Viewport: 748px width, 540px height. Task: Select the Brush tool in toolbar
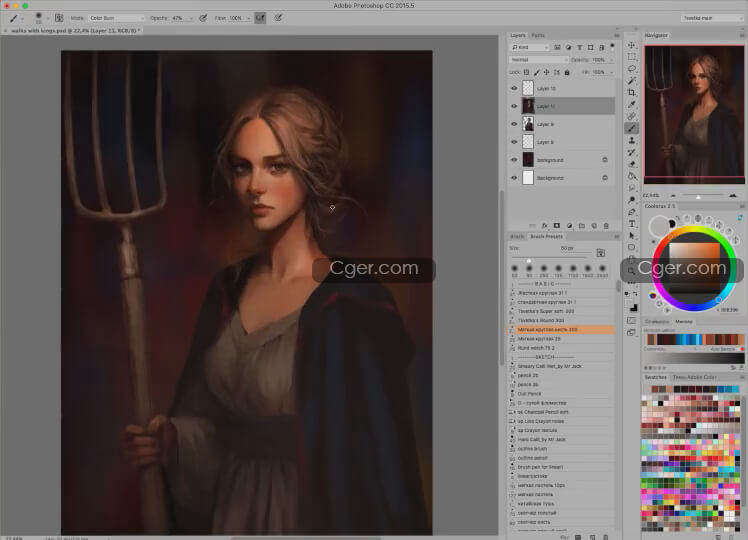pos(632,128)
